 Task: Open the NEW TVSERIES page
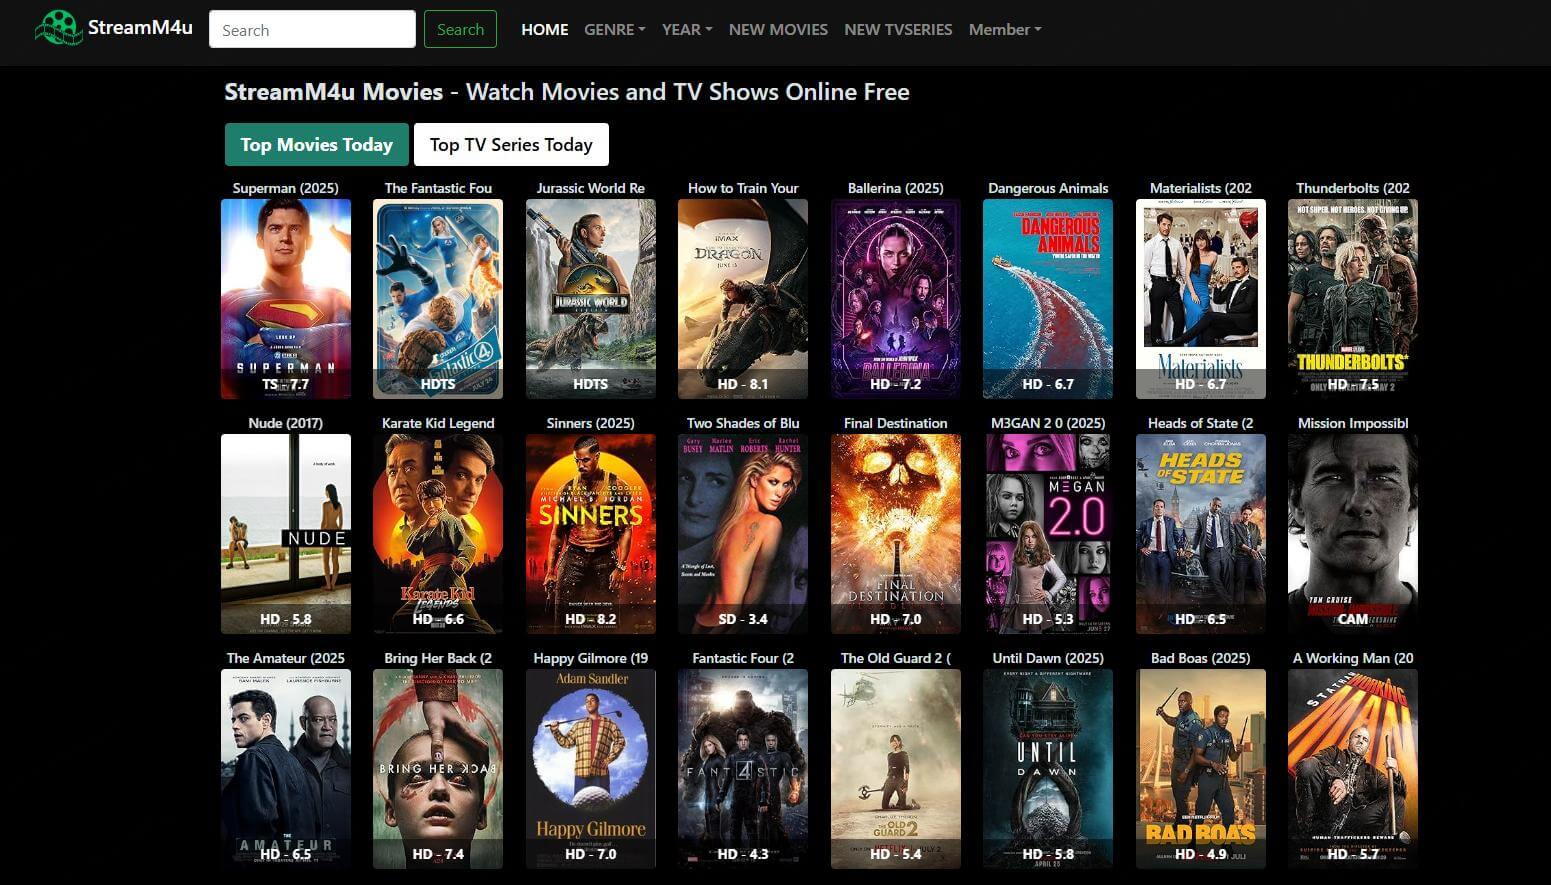pyautogui.click(x=897, y=29)
